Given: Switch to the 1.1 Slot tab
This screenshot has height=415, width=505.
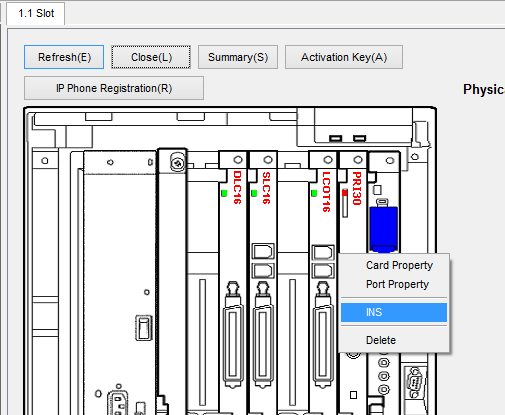Looking at the screenshot, I should 36,13.
